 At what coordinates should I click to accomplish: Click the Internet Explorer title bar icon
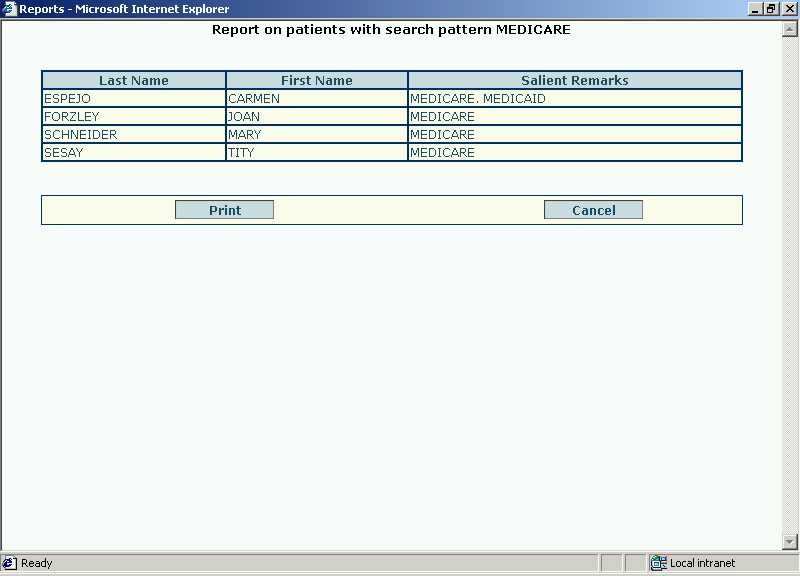[x=9, y=9]
